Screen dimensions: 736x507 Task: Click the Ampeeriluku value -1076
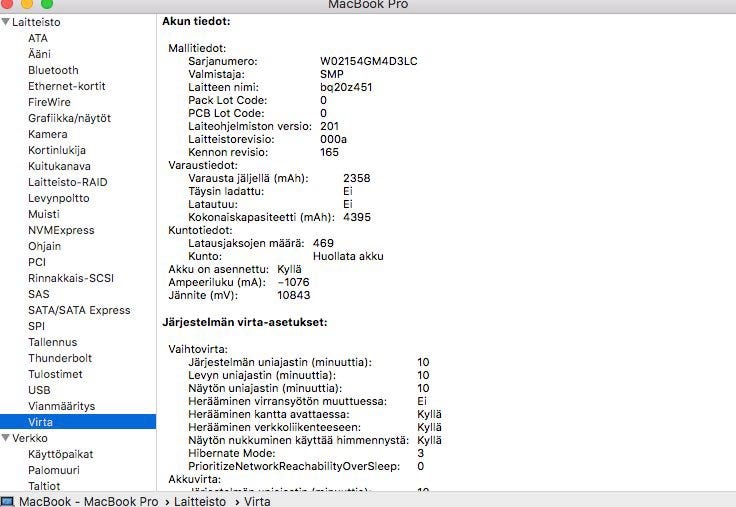click(293, 282)
